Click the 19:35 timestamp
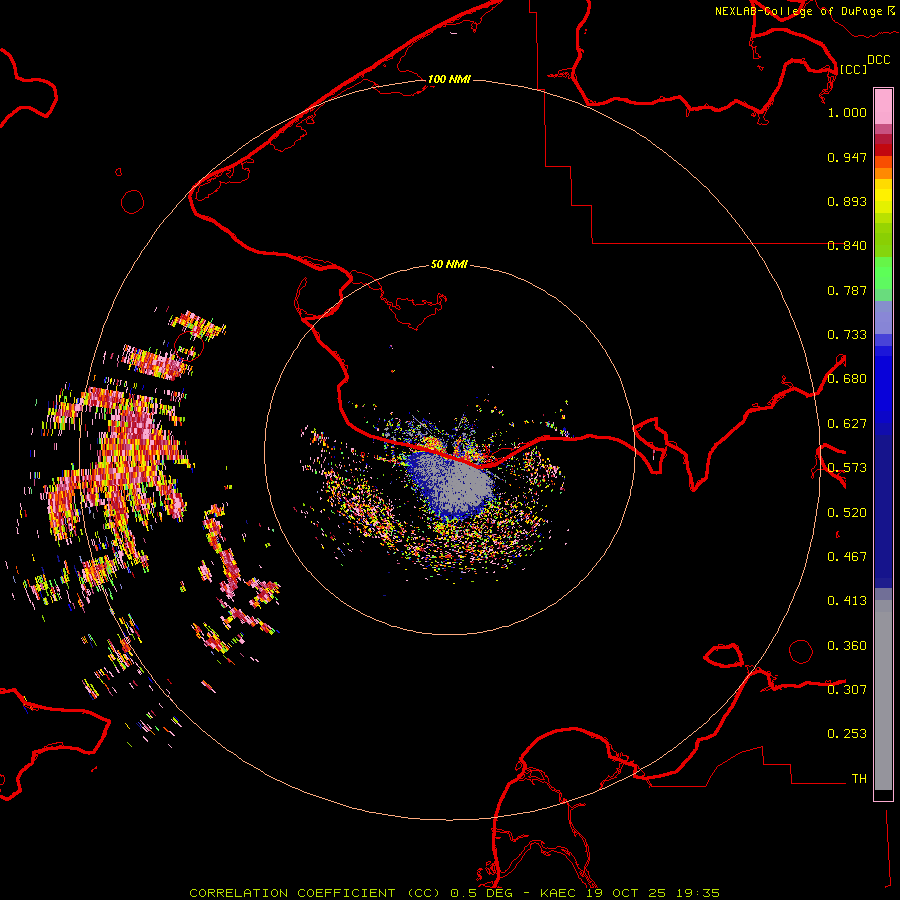The width and height of the screenshot is (900, 900). pos(697,893)
